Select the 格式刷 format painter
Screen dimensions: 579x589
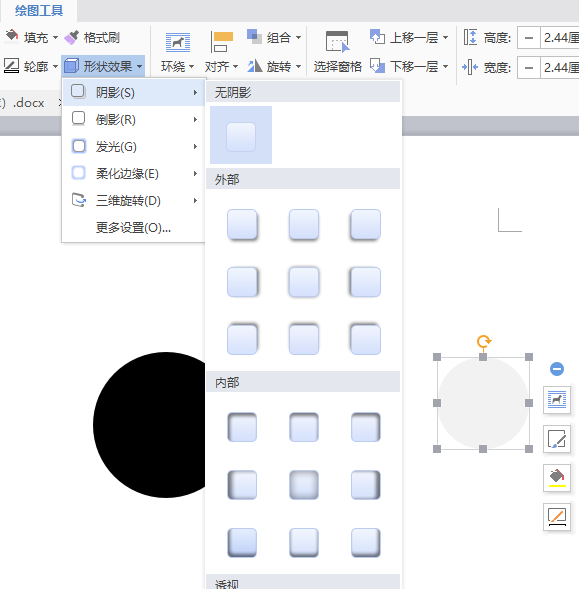point(92,37)
